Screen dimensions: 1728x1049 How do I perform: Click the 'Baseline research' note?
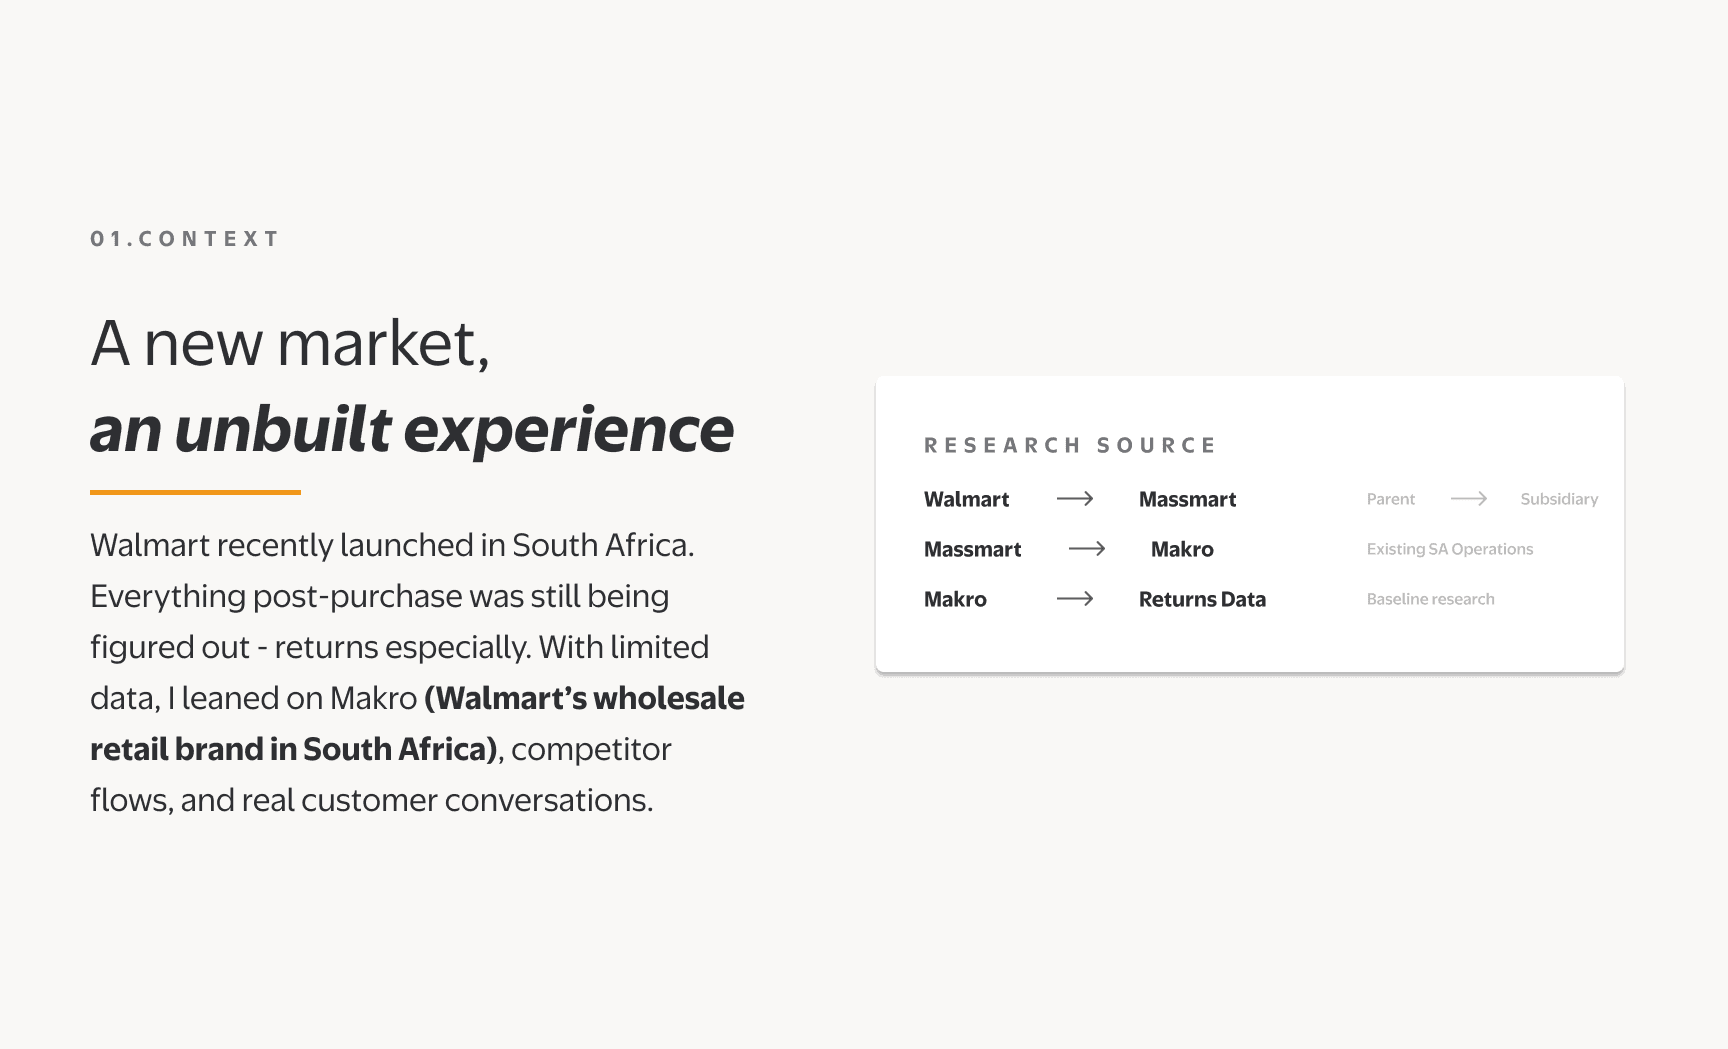pyautogui.click(x=1431, y=599)
